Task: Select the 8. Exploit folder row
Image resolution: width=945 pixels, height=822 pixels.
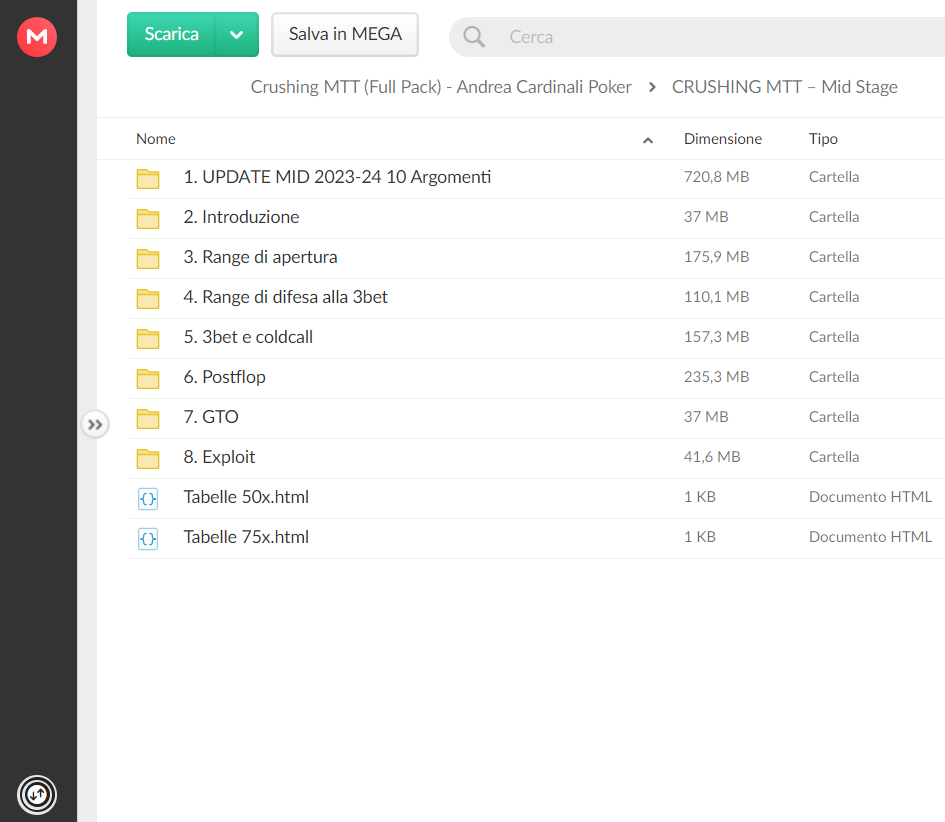Action: (537, 459)
